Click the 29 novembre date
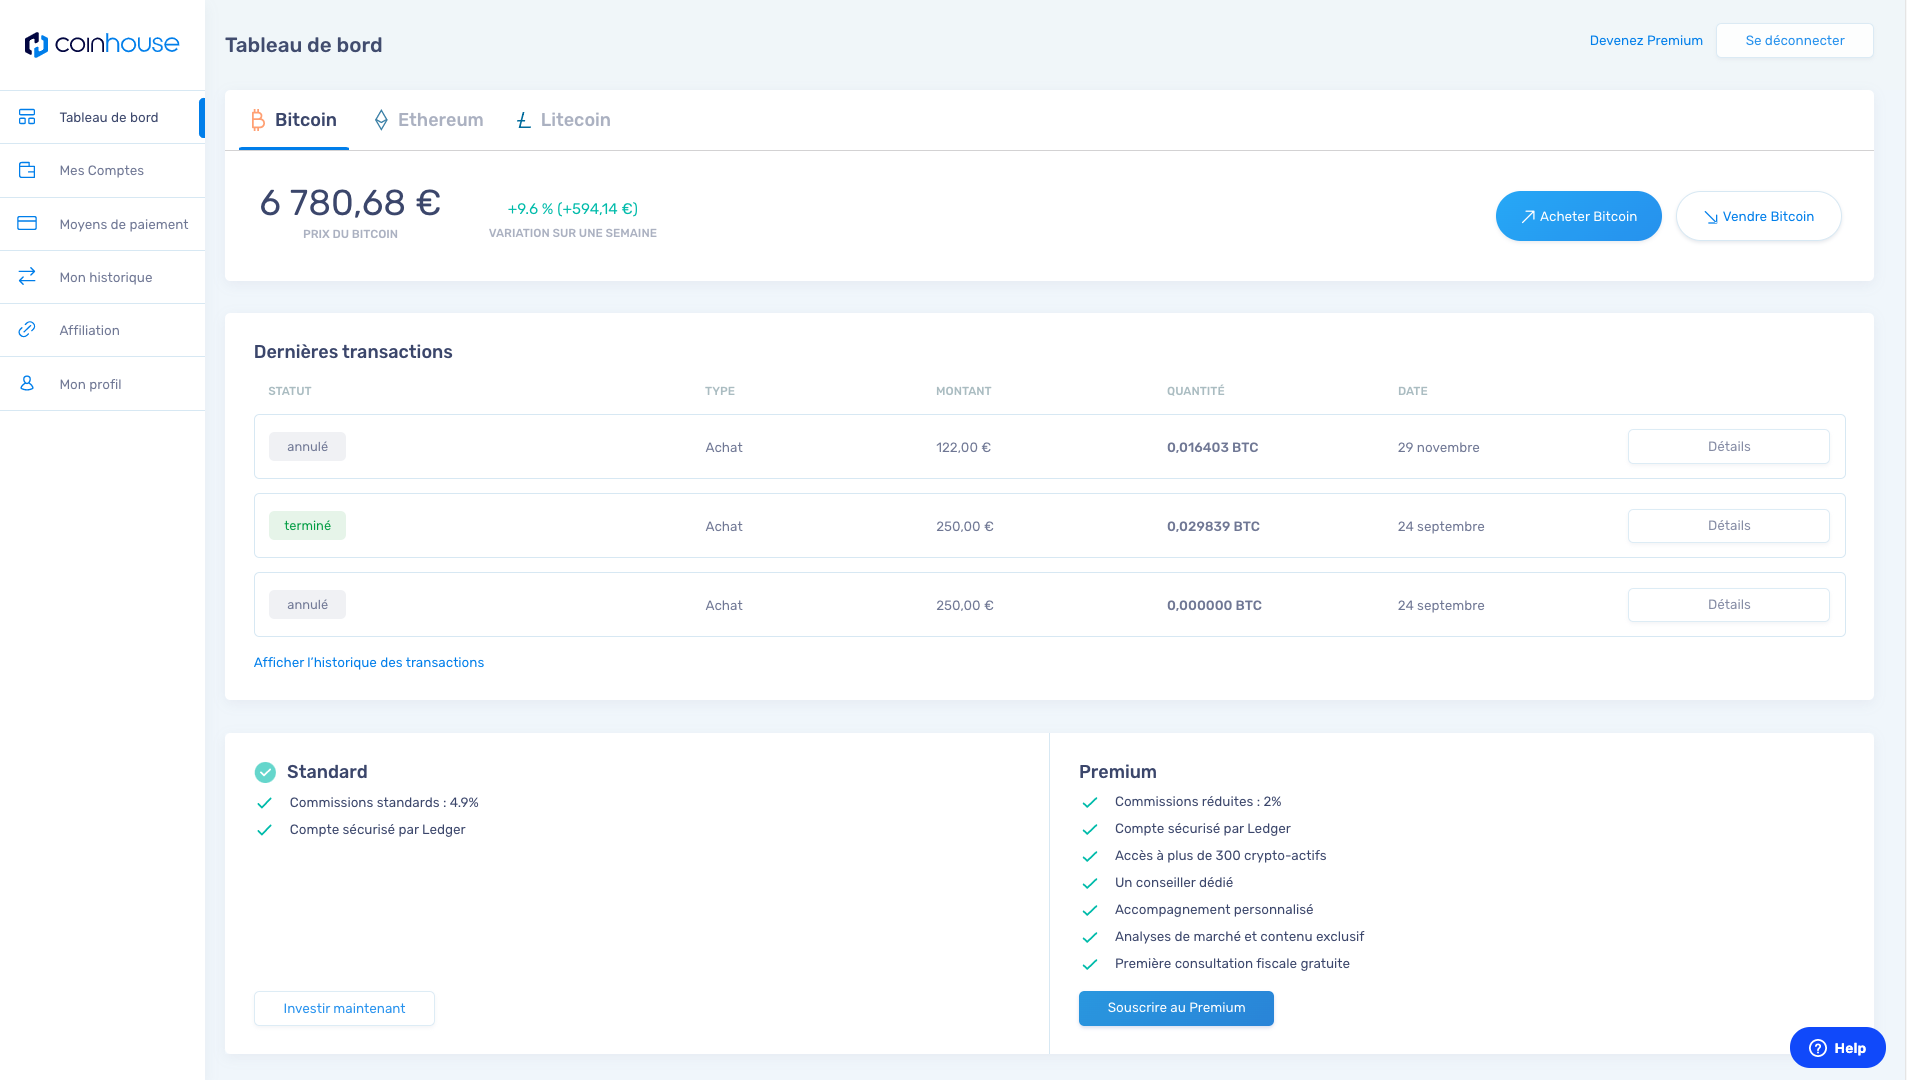The width and height of the screenshot is (1907, 1080). coord(1438,447)
